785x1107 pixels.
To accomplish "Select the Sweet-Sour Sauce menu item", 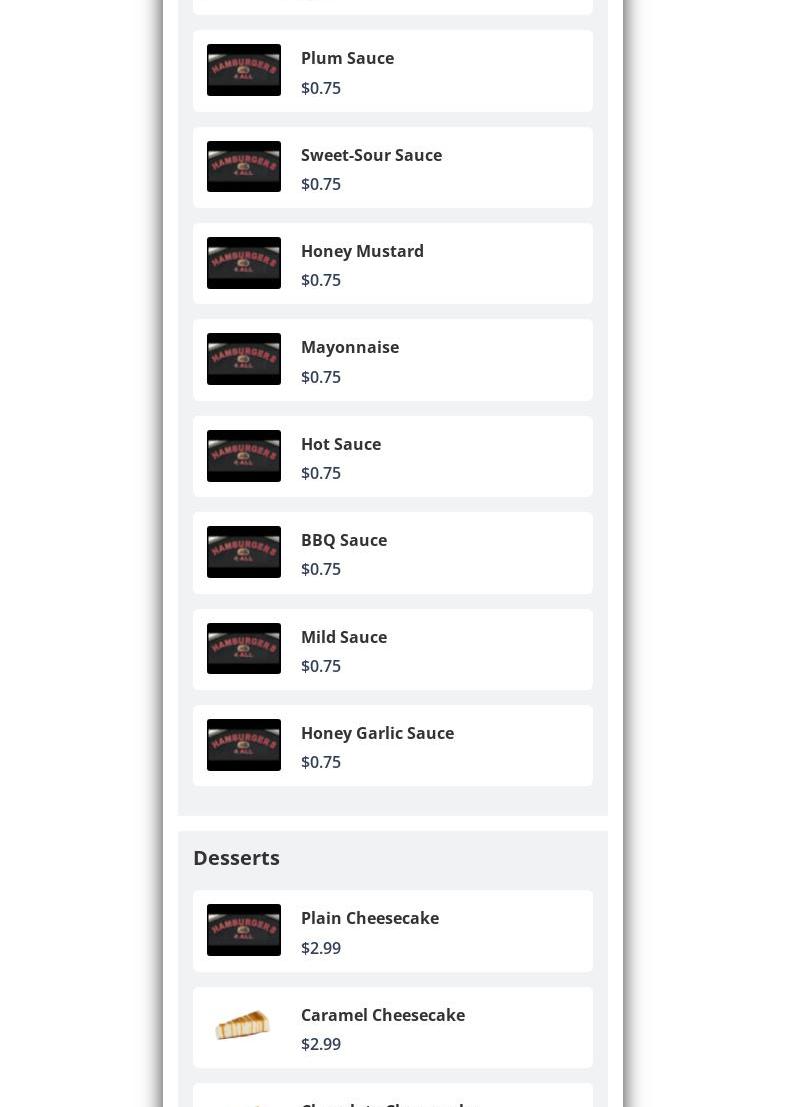I will [392, 167].
